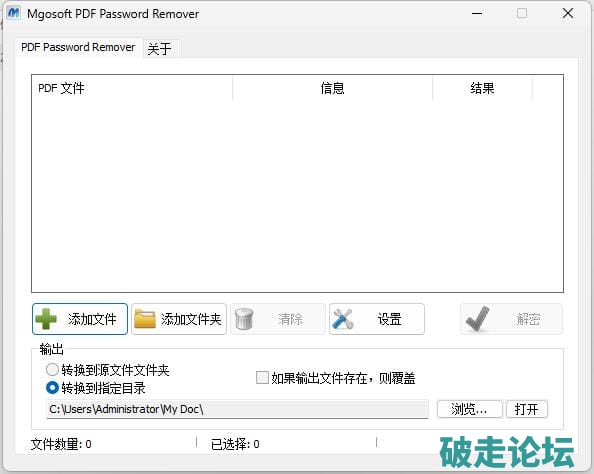Click the green plus icon for 添加文件
This screenshot has height=474, width=594.
pos(46,319)
